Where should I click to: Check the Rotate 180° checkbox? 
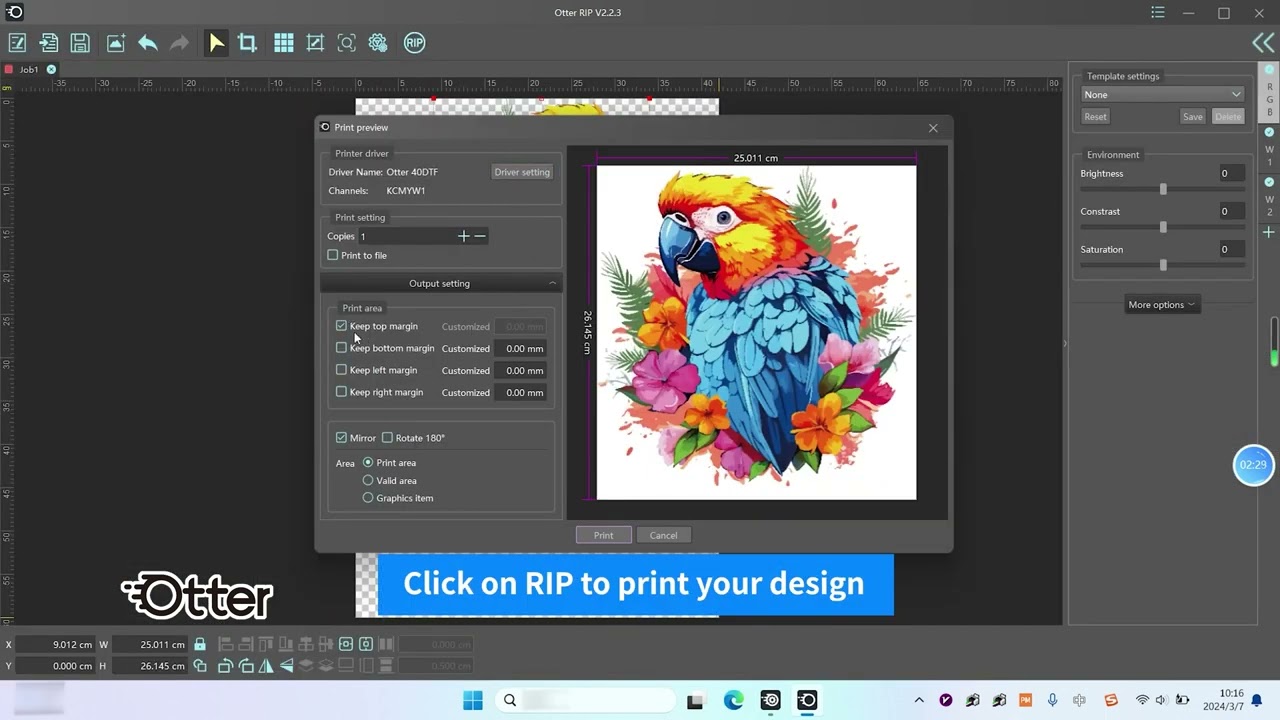[x=387, y=438]
